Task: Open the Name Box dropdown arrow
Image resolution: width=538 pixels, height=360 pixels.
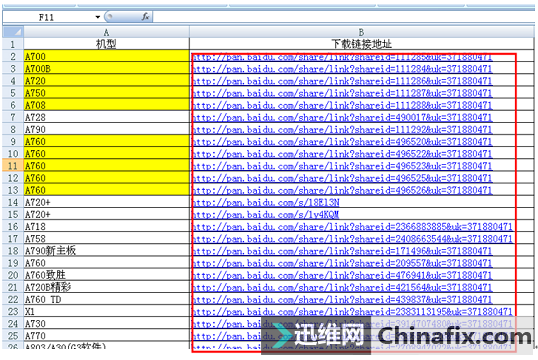Action: point(98,17)
